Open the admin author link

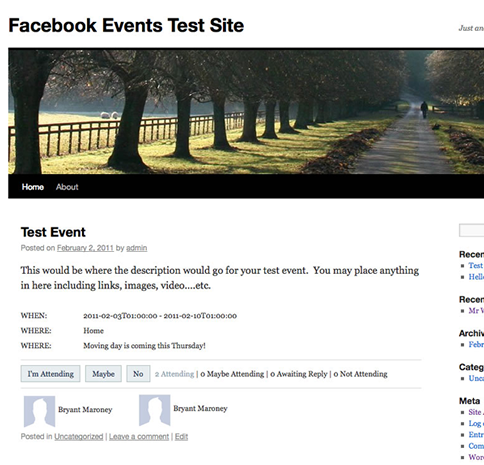click(137, 248)
